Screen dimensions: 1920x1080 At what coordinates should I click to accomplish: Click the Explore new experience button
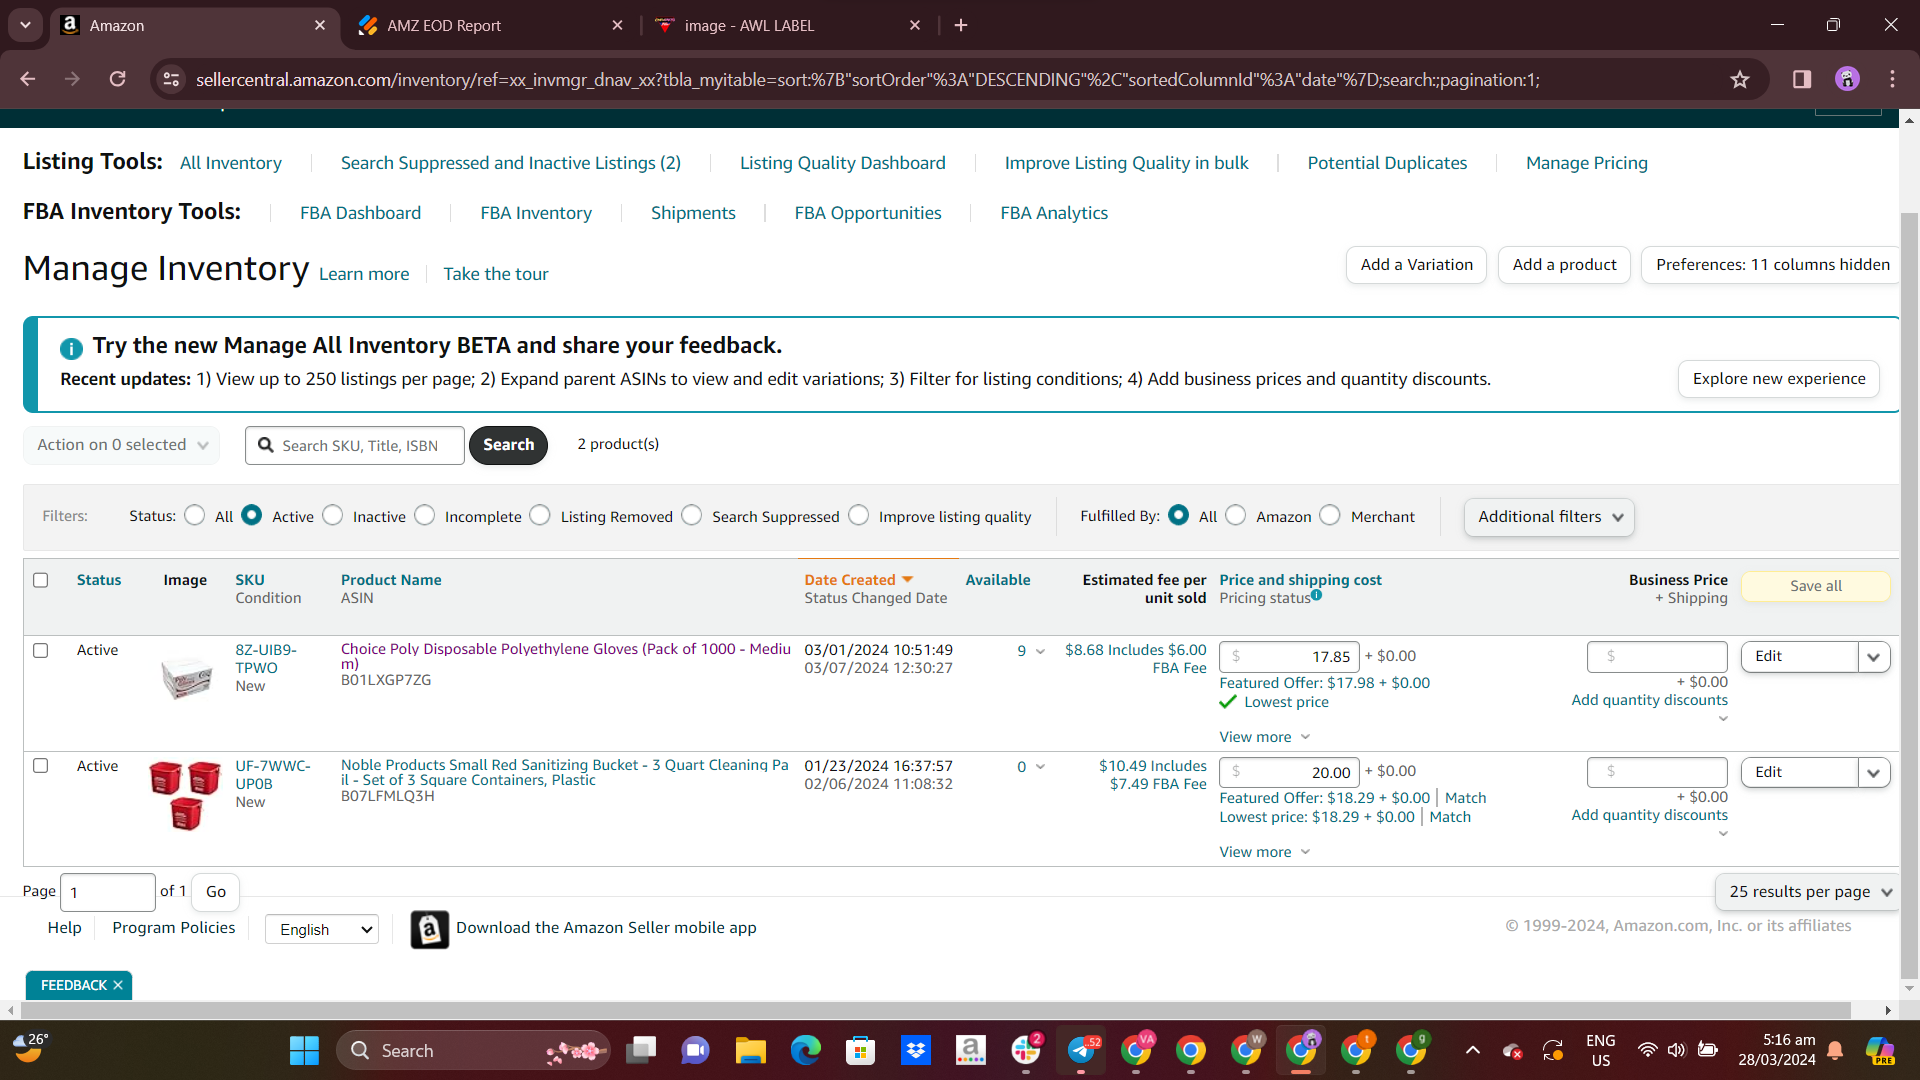pos(1779,379)
